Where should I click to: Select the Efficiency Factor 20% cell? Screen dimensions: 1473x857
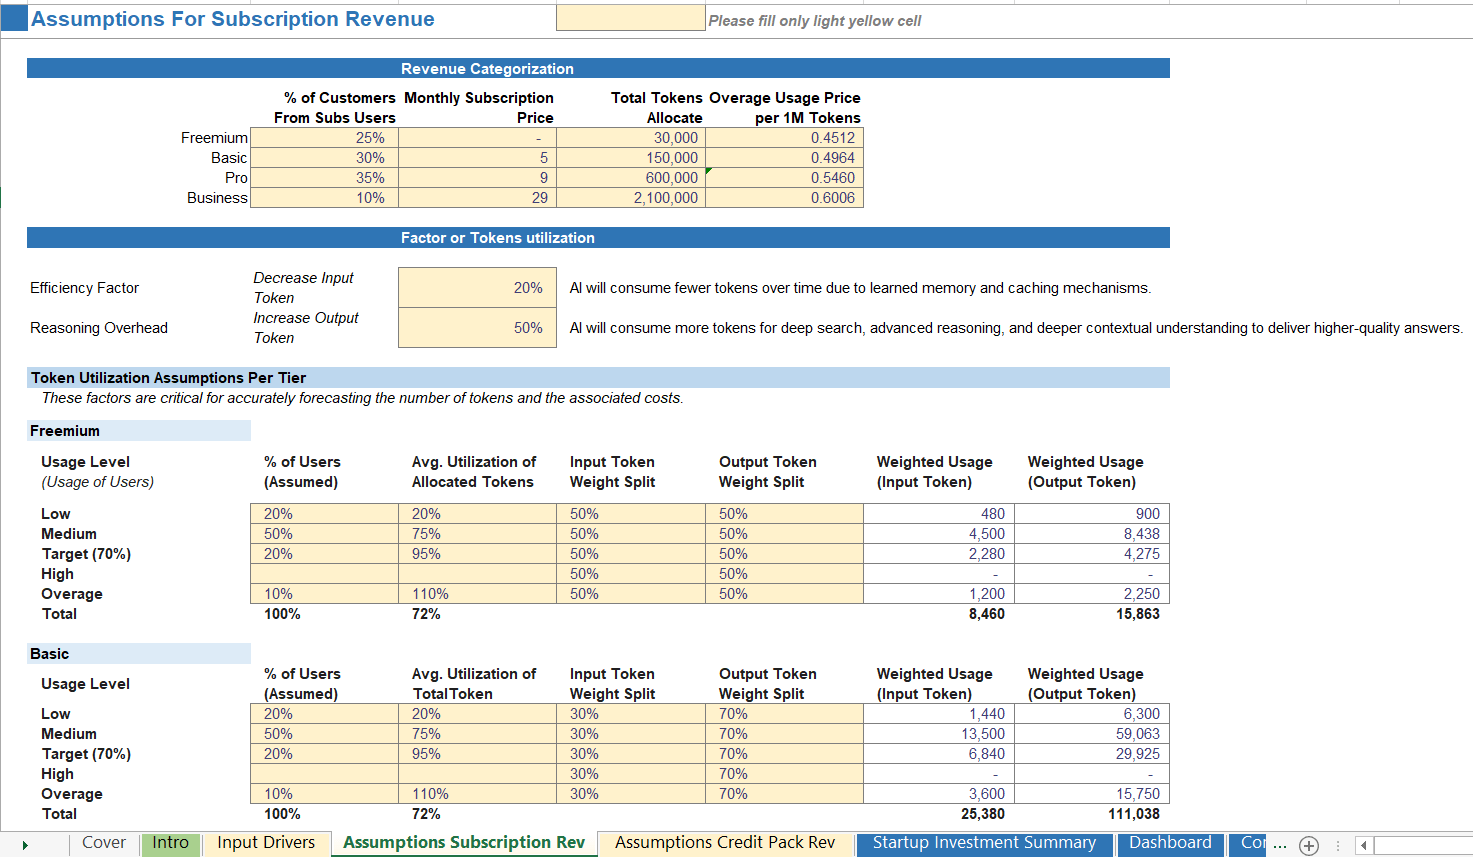[x=477, y=287]
